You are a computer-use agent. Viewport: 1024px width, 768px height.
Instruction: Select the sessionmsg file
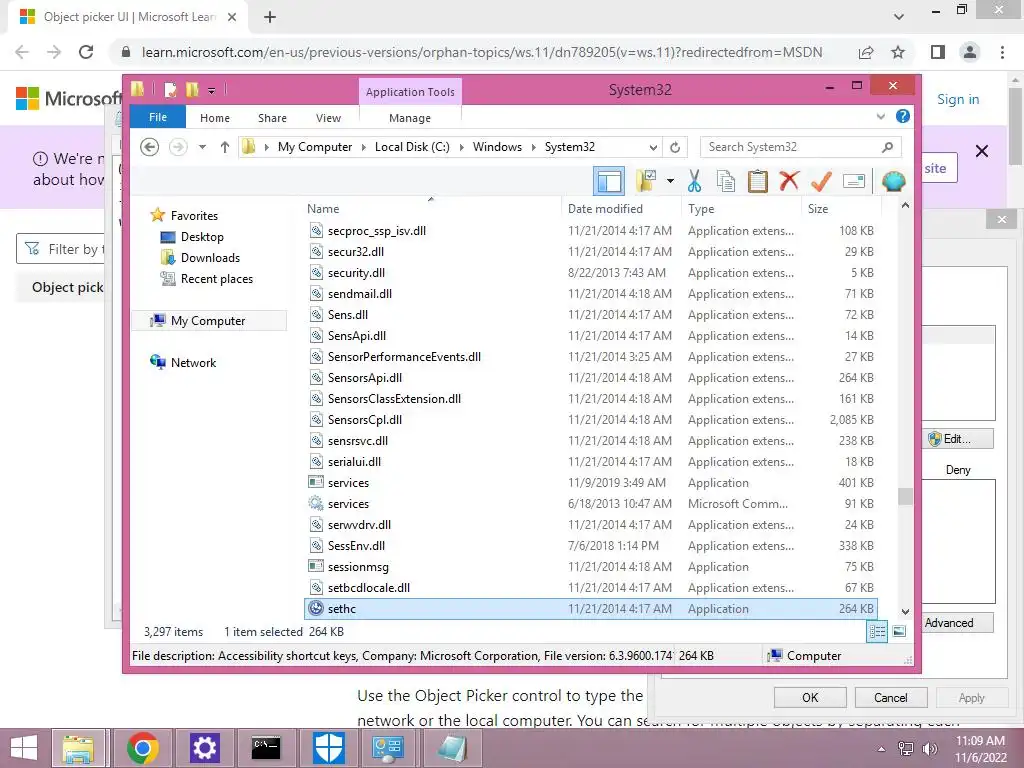click(x=590, y=567)
